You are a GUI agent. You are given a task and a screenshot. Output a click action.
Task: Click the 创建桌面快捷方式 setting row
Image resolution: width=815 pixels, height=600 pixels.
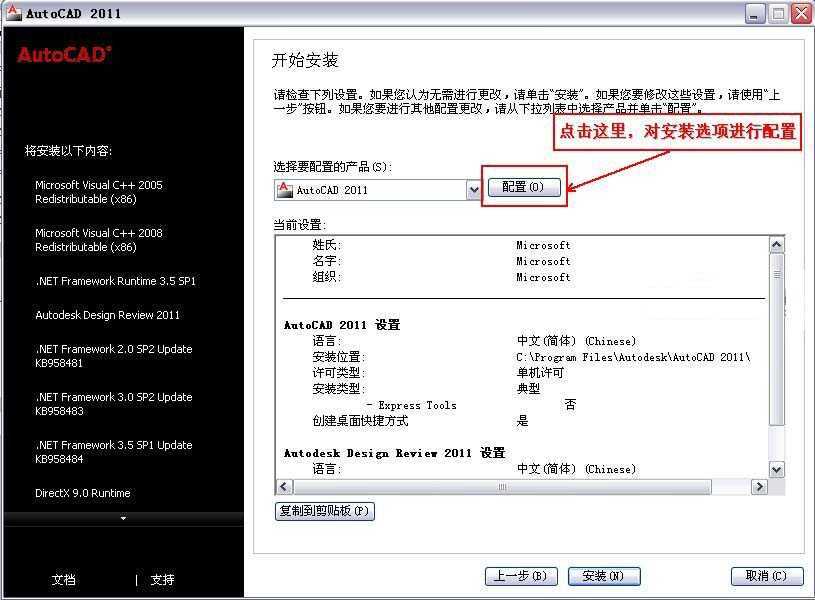click(420, 421)
